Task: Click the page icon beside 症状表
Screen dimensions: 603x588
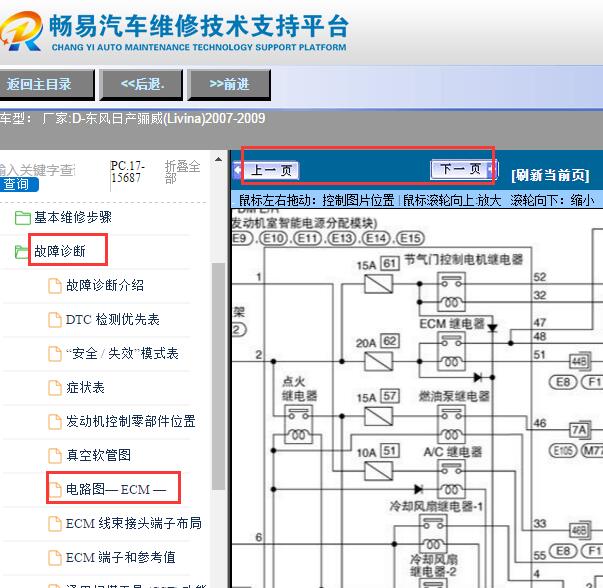Action: coord(55,388)
